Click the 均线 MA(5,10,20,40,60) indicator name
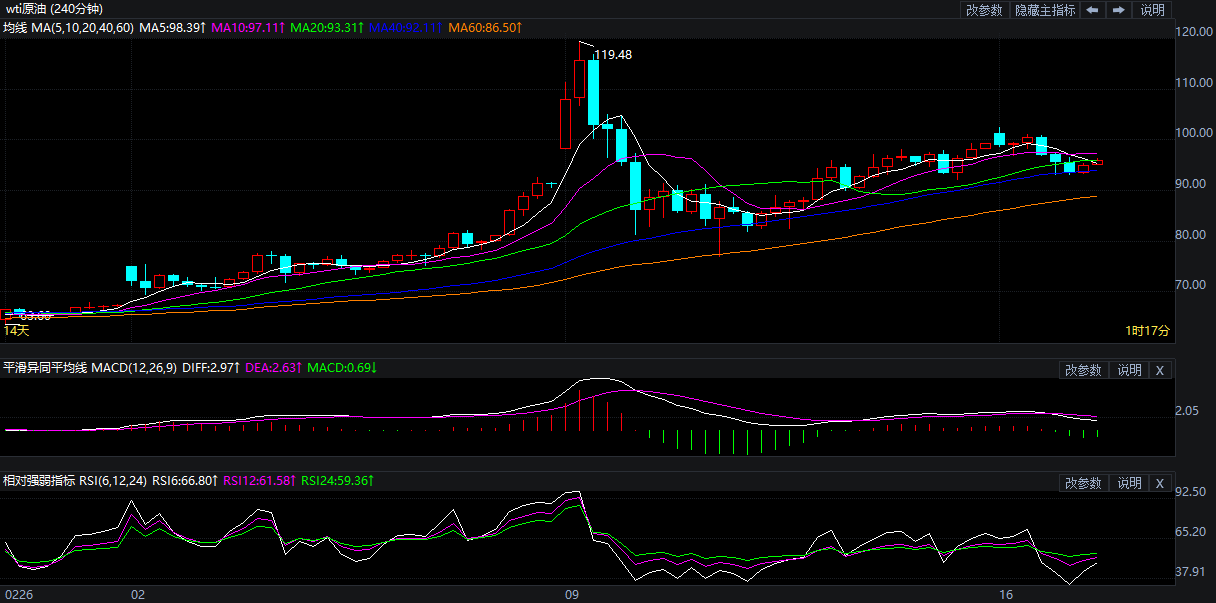Image resolution: width=1216 pixels, height=603 pixels. (x=68, y=28)
